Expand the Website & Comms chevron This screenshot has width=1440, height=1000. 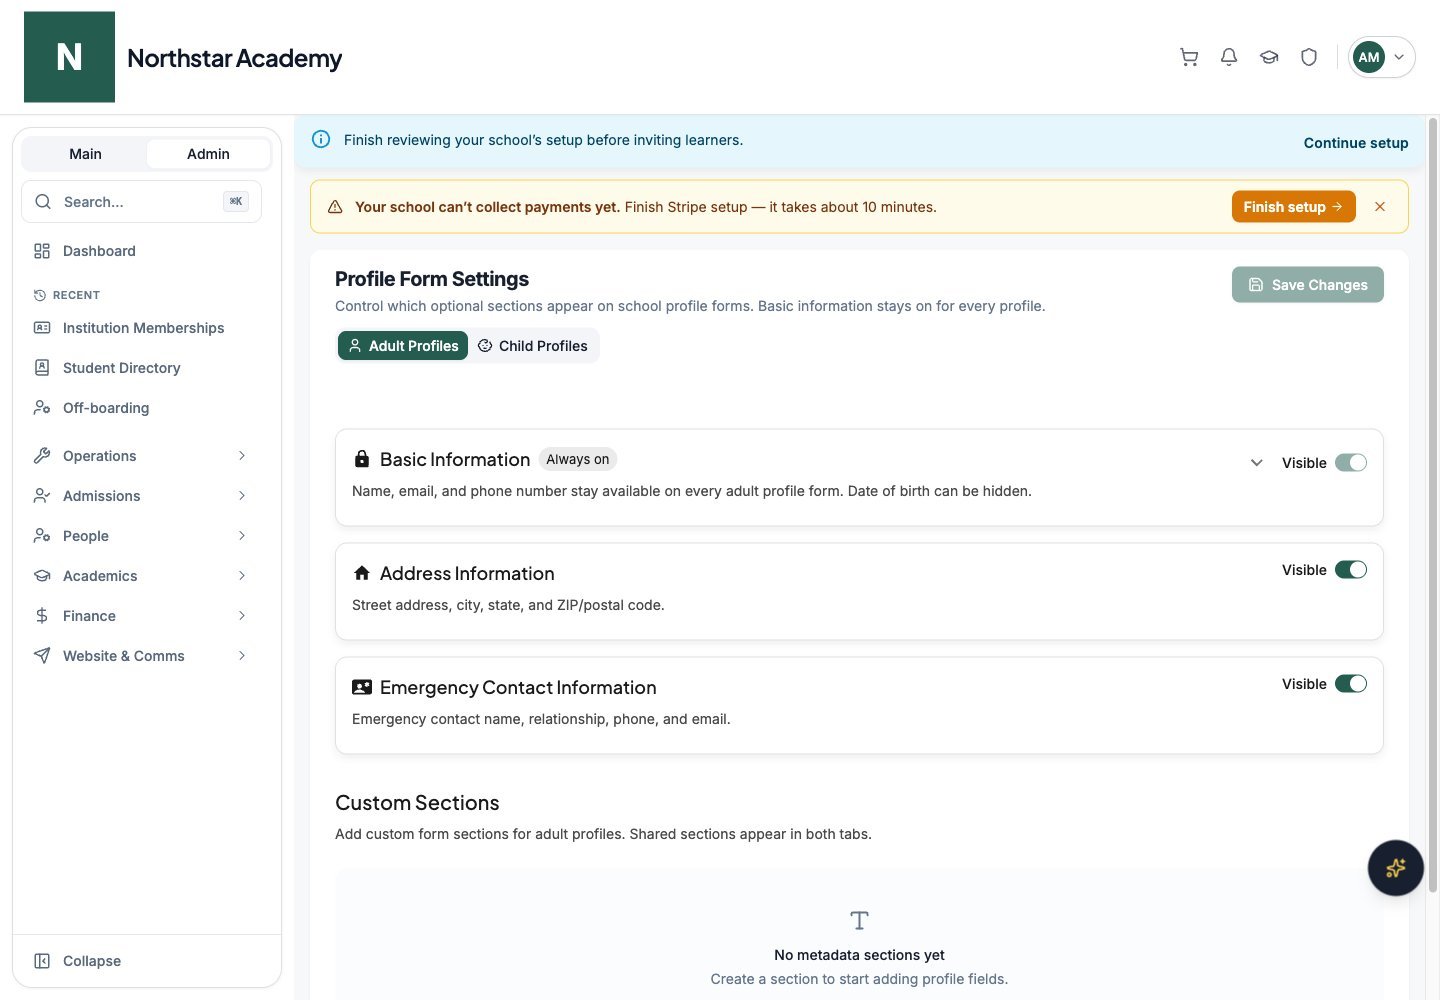[x=242, y=656]
